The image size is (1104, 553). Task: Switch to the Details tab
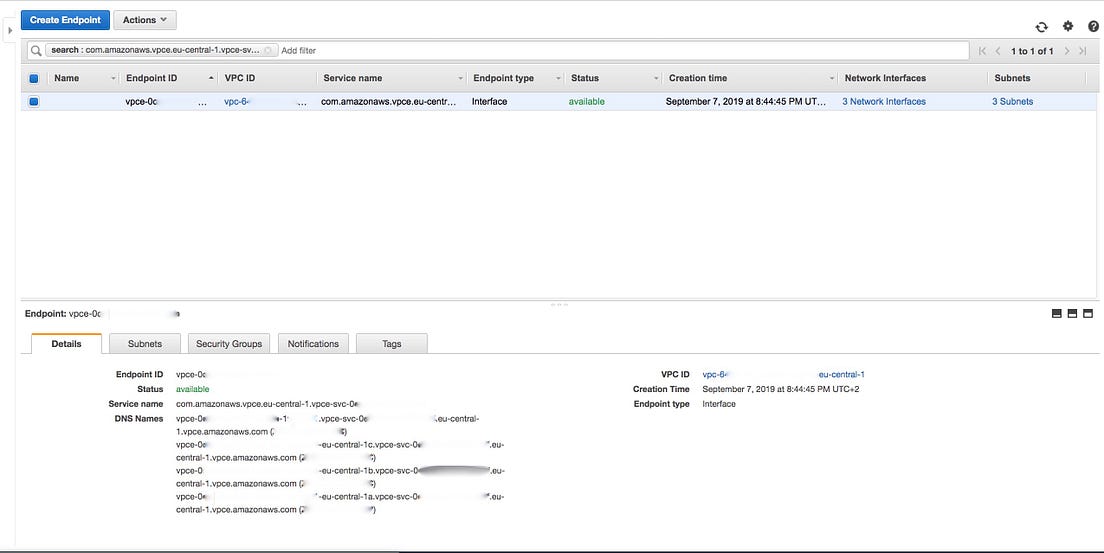pyautogui.click(x=66, y=344)
